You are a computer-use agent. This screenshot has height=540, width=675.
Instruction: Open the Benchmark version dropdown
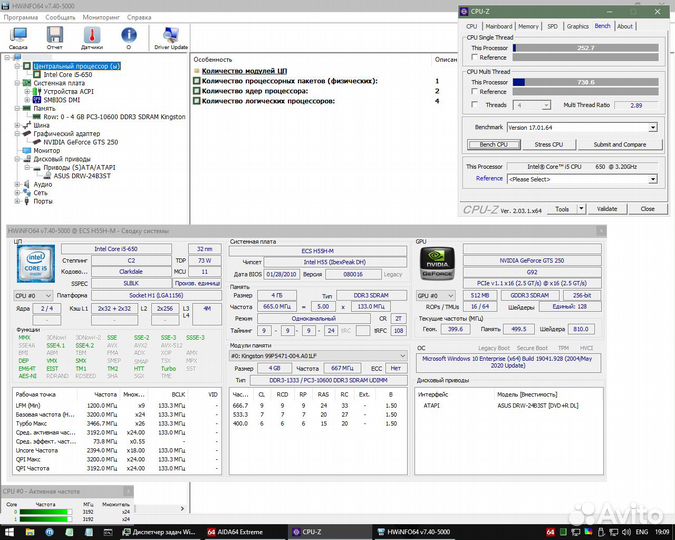pyautogui.click(x=653, y=127)
